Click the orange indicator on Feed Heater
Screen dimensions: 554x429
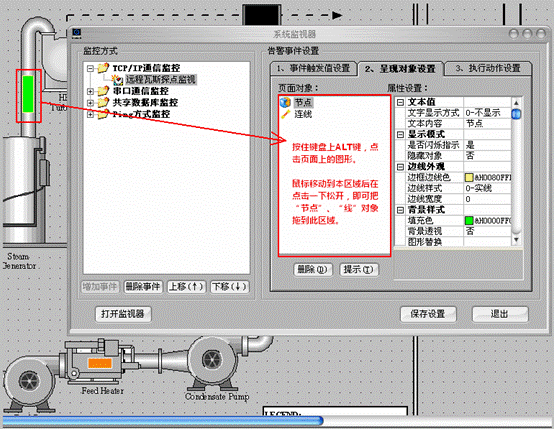(x=100, y=363)
